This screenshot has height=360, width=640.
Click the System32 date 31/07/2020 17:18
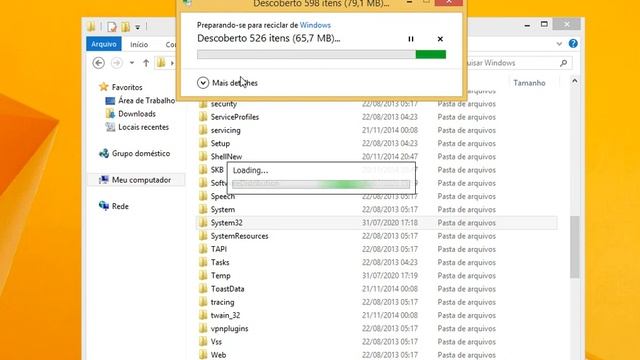[x=389, y=223]
